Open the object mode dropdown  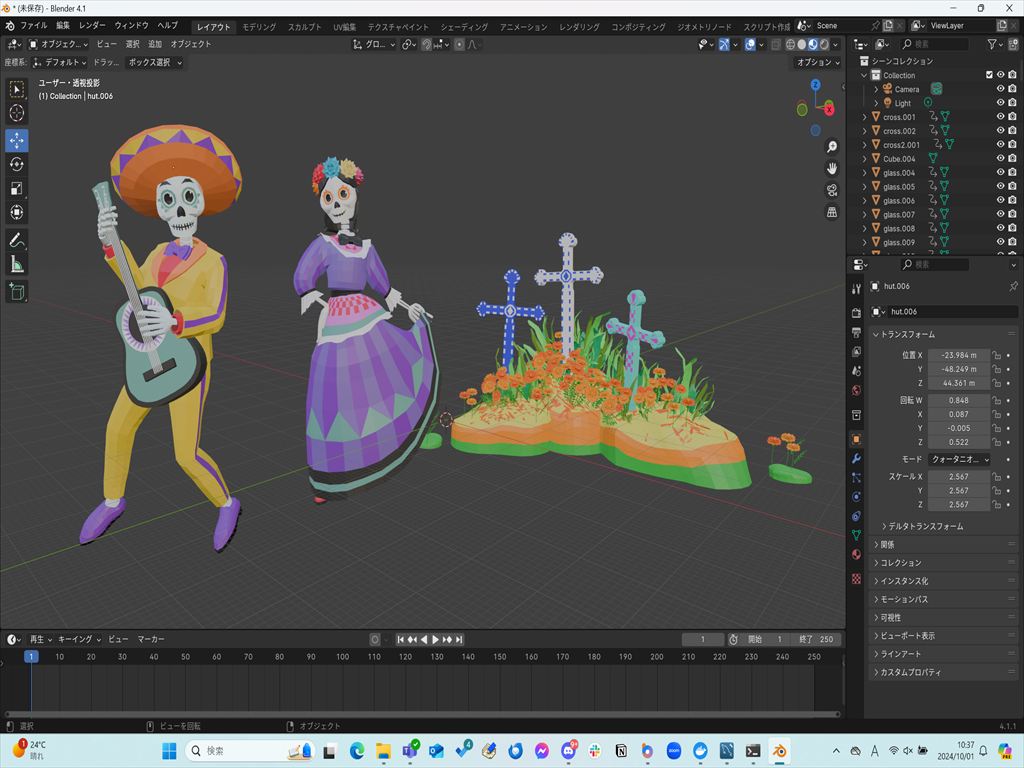[58, 44]
